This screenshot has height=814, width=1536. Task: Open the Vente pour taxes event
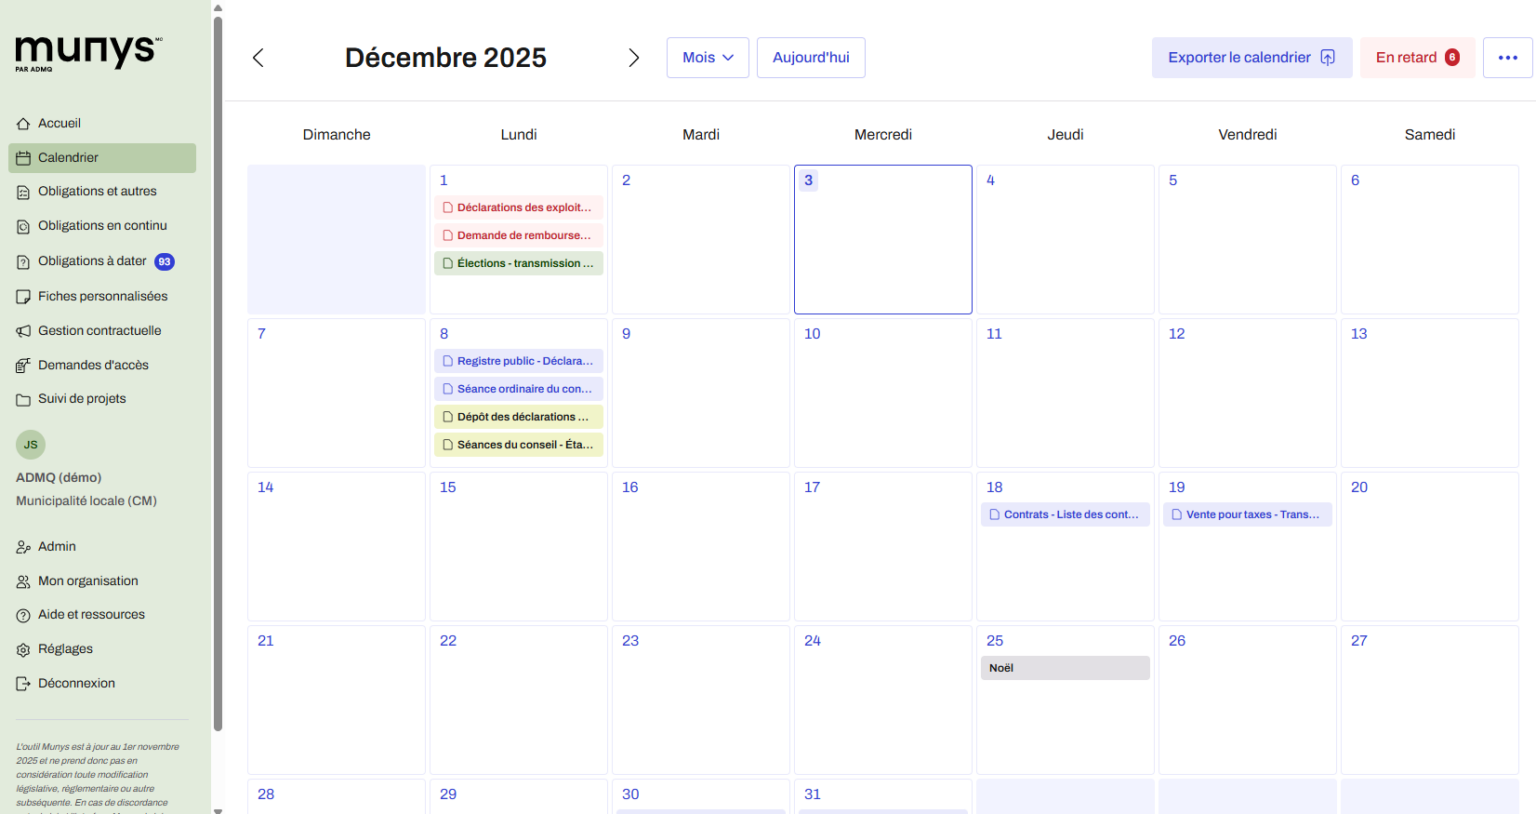point(1246,515)
